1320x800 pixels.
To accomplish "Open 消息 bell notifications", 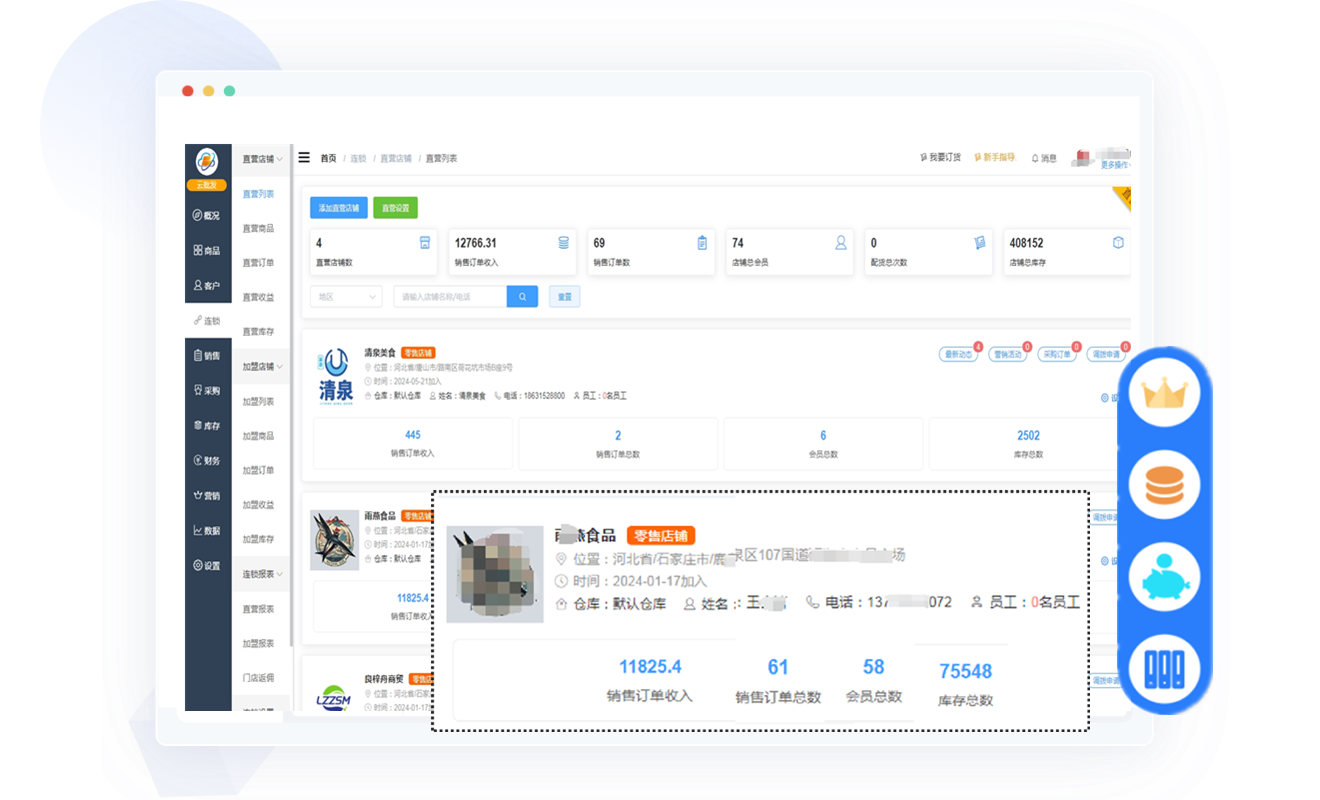I will 1043,158.
